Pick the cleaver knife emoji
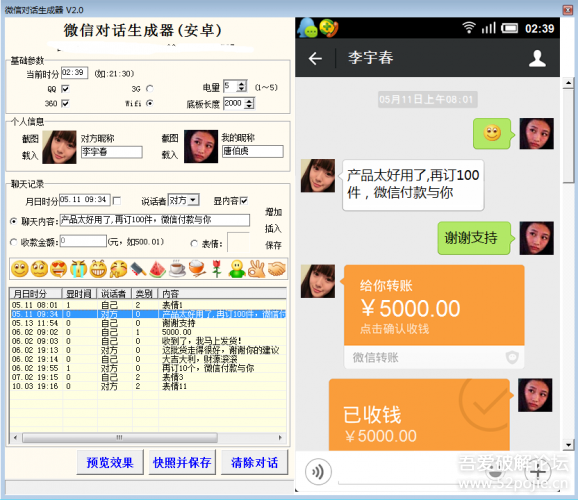This screenshot has width=578, height=500. click(x=138, y=268)
